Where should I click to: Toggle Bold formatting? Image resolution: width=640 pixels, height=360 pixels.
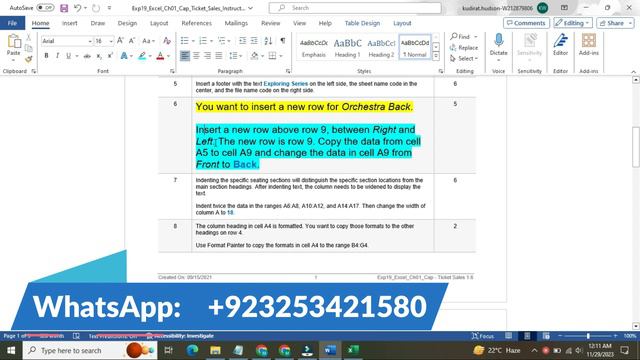tap(46, 56)
